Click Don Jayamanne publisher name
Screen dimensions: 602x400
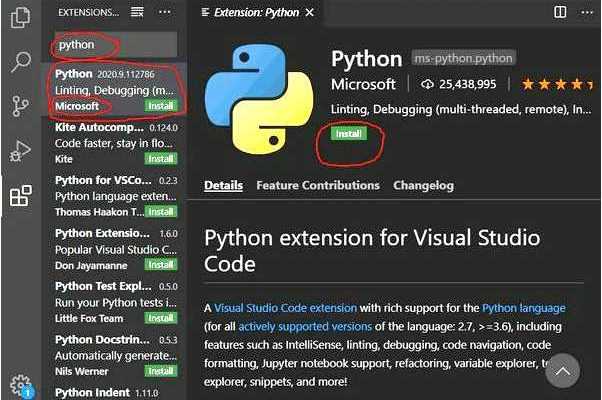click(x=91, y=265)
